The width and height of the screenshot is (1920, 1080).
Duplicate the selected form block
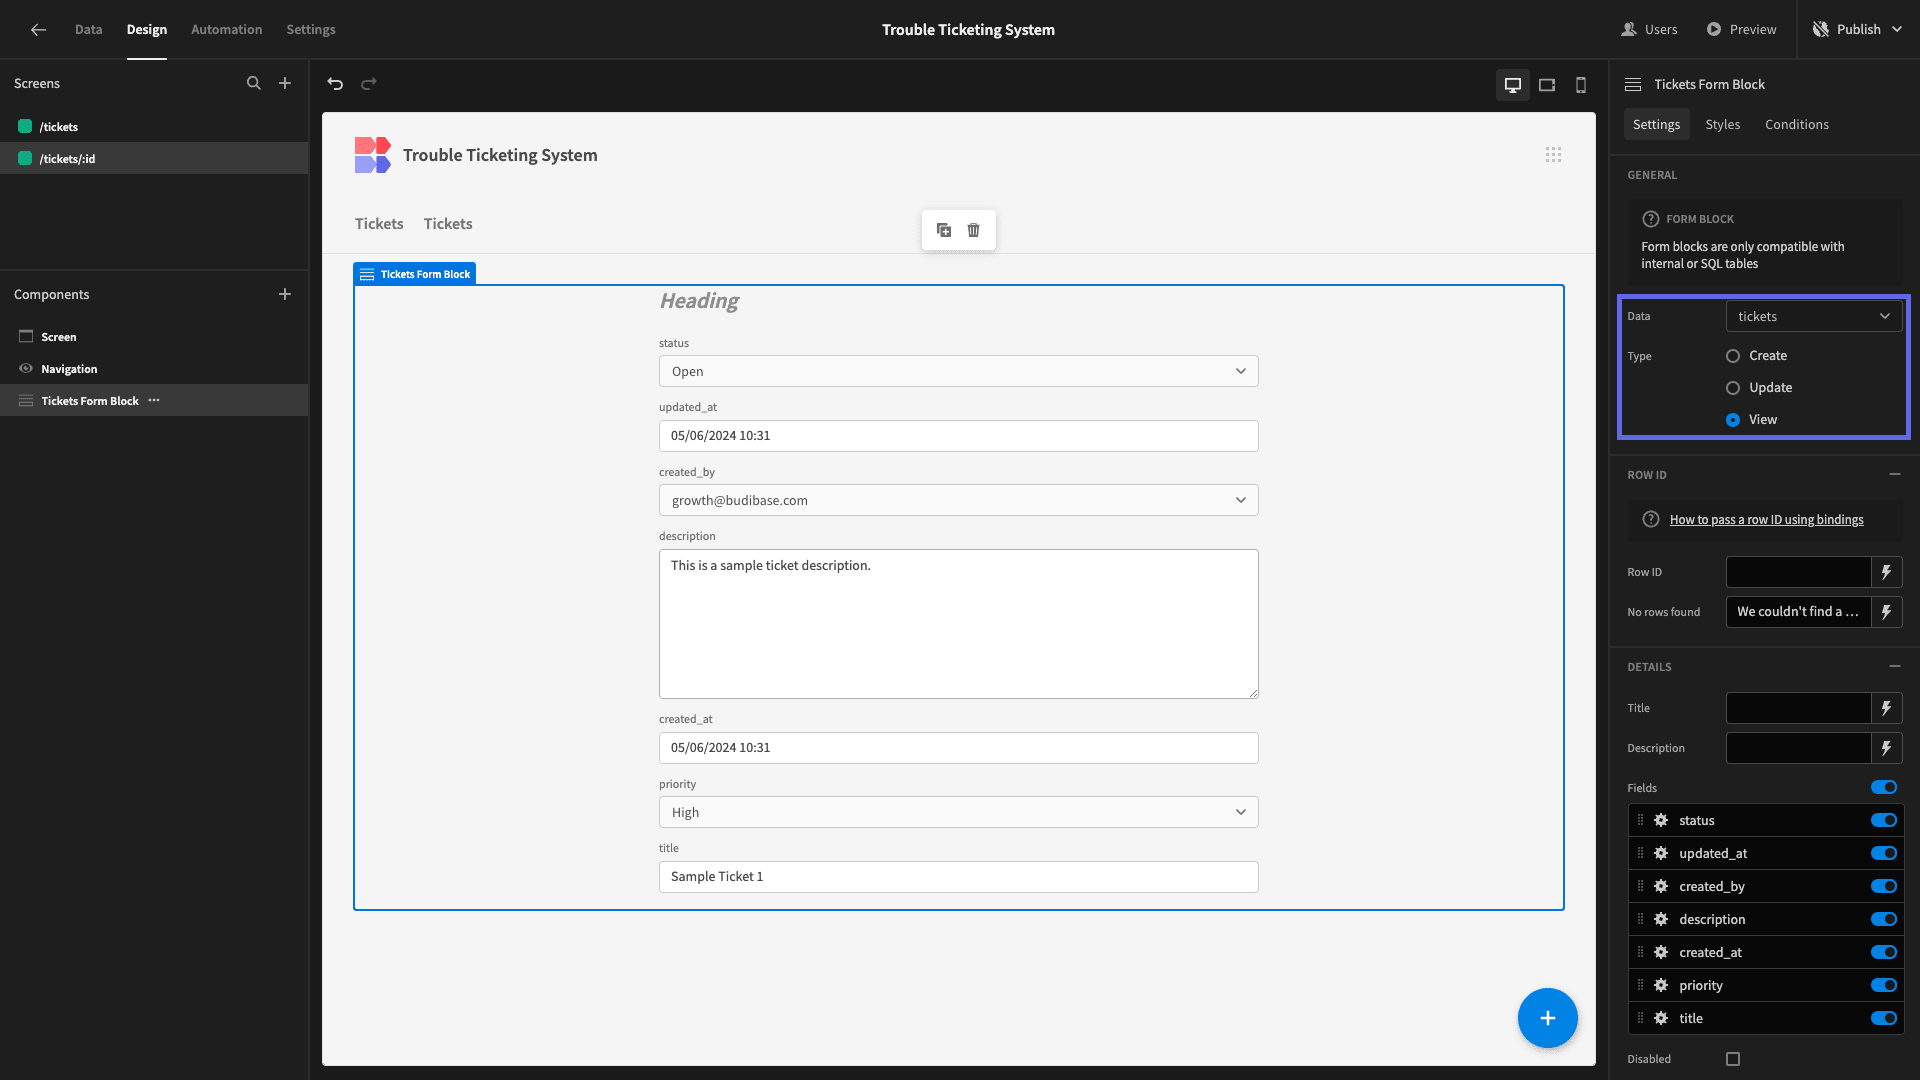(x=944, y=230)
